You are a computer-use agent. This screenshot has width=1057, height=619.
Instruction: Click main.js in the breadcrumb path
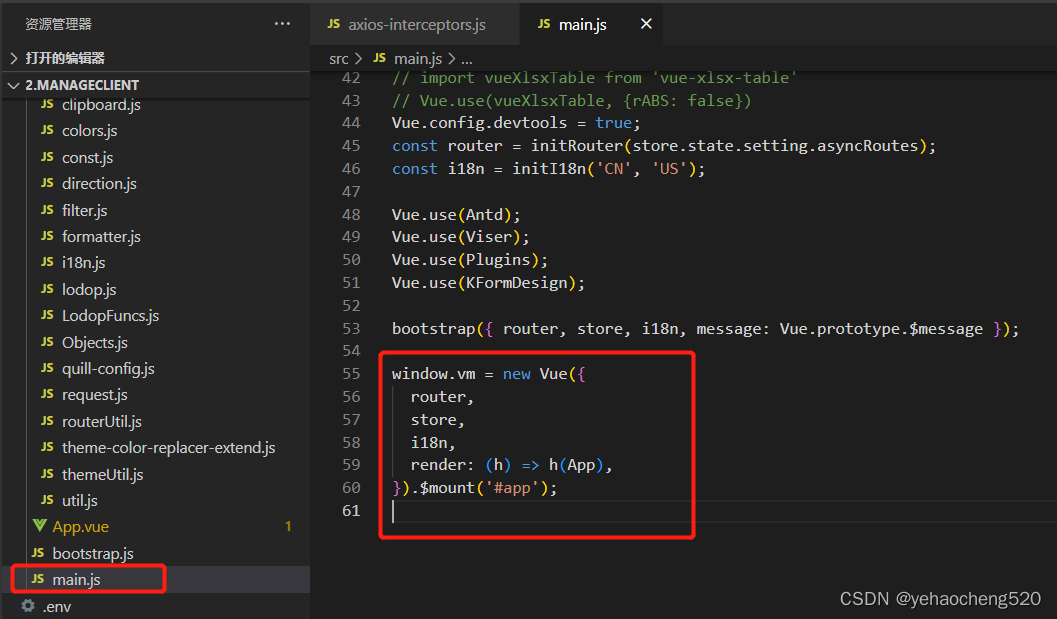pyautogui.click(x=418, y=59)
